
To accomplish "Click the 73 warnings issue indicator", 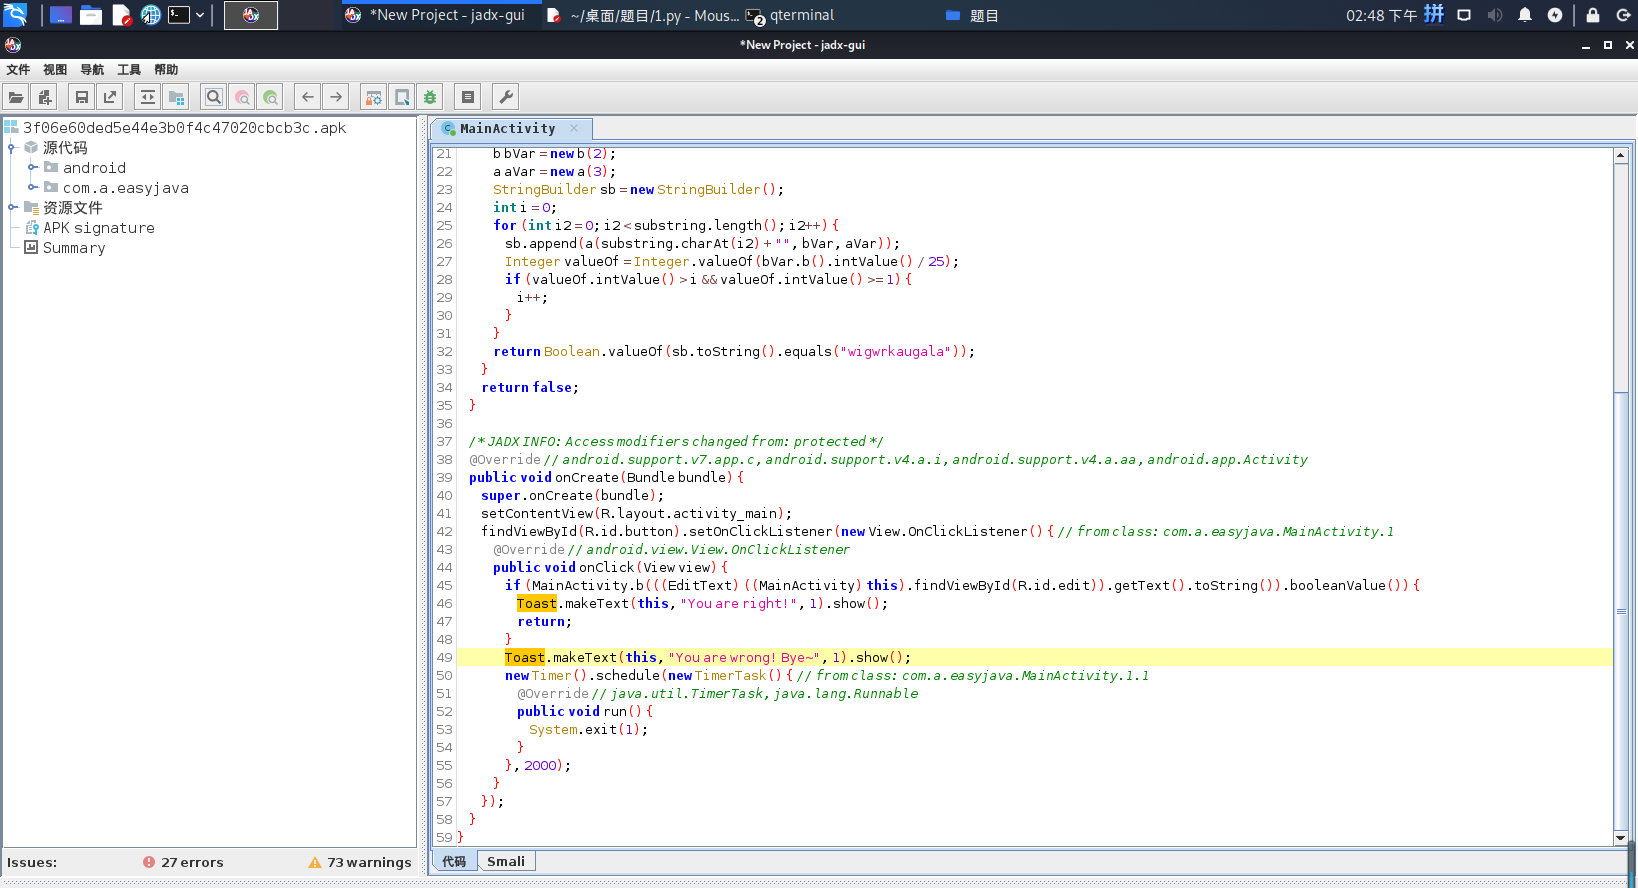I will pyautogui.click(x=360, y=862).
